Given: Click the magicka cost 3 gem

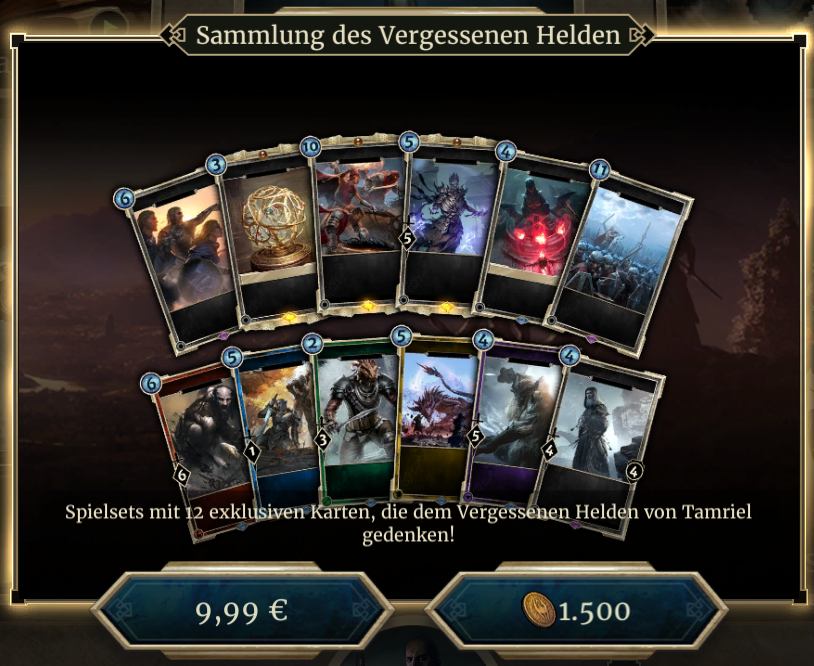Looking at the screenshot, I should pyautogui.click(x=216, y=166).
